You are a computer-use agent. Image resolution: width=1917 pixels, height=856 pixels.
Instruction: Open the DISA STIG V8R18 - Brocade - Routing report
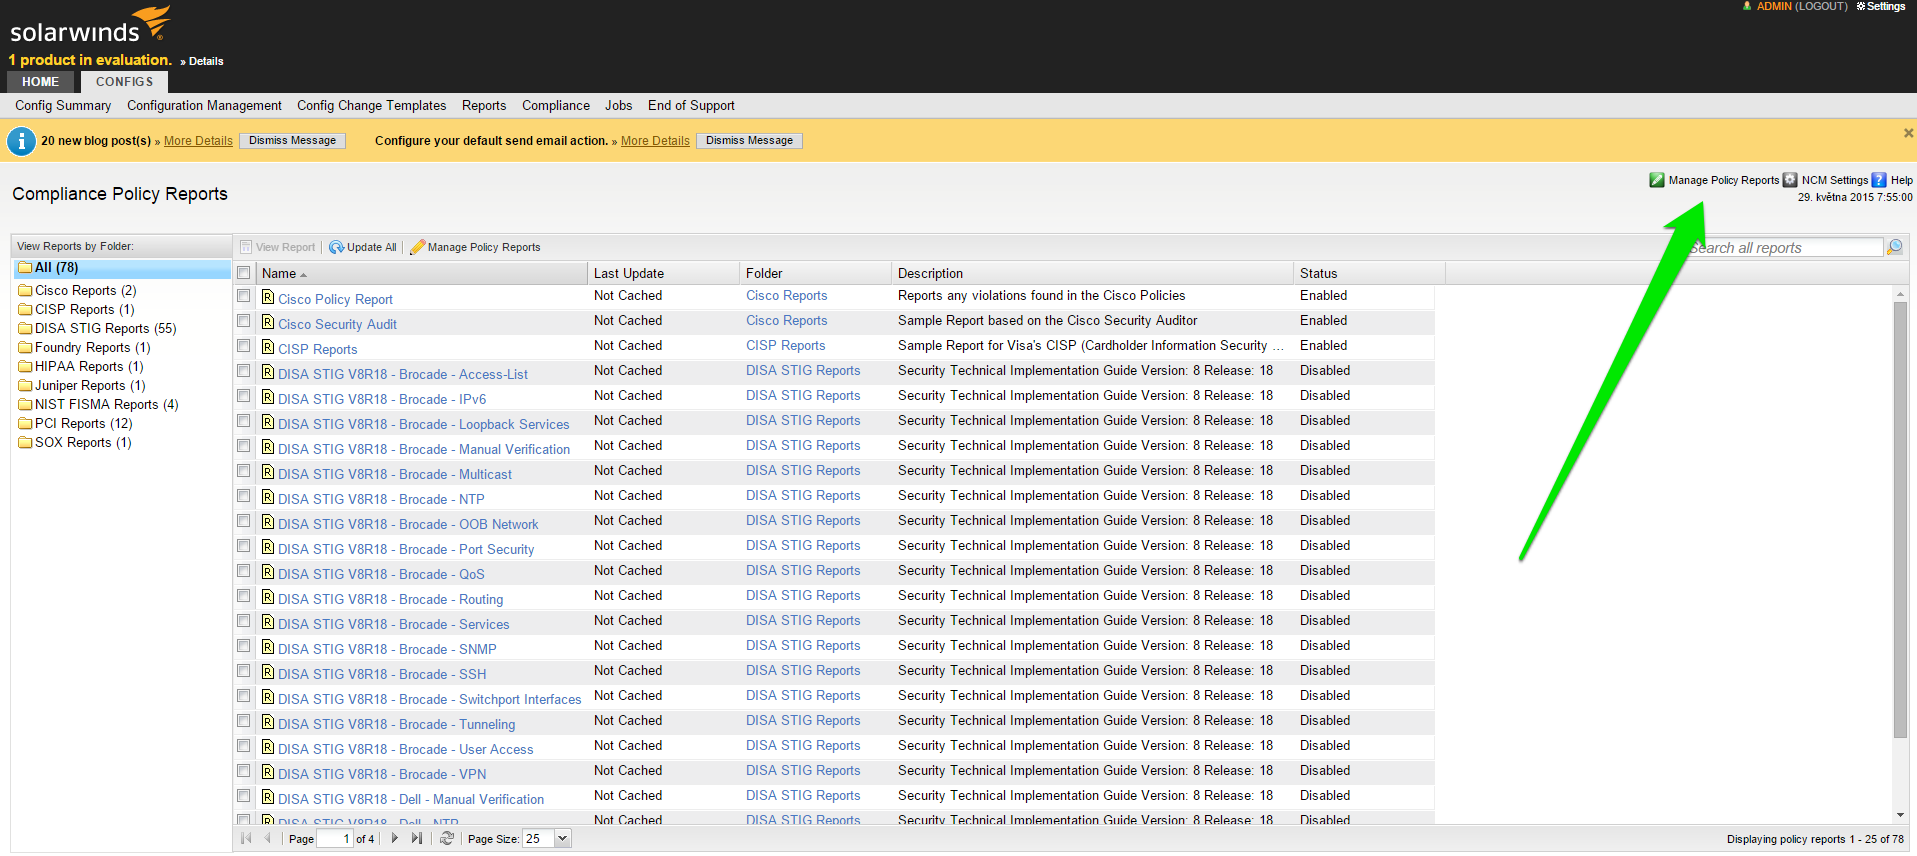tap(390, 599)
